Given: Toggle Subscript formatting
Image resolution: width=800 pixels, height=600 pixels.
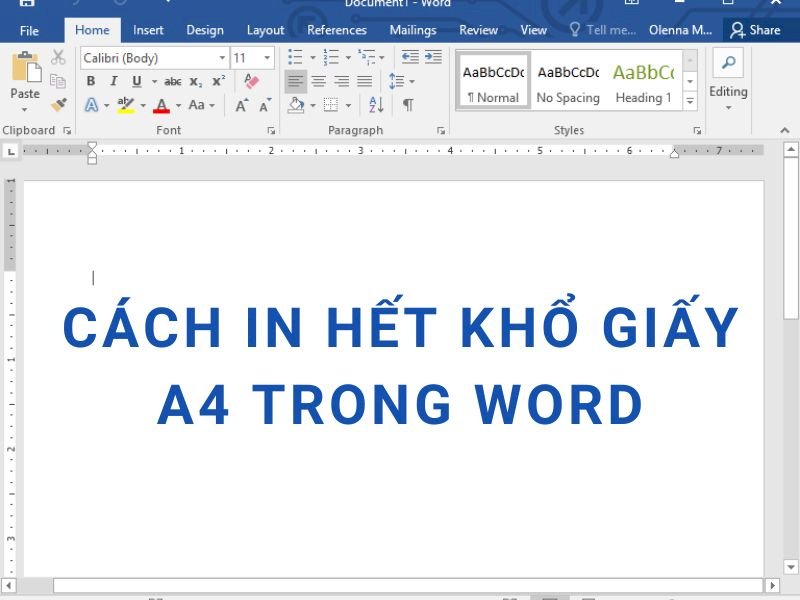Looking at the screenshot, I should (x=196, y=82).
